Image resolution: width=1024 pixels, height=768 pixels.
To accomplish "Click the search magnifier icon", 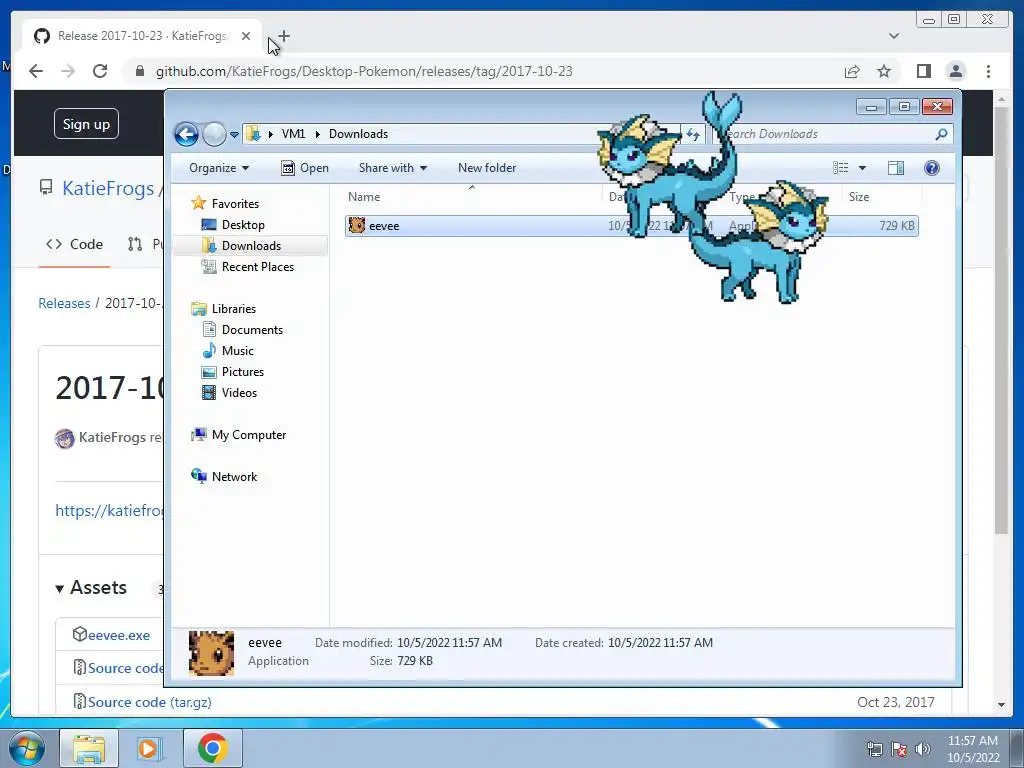I will click(941, 134).
